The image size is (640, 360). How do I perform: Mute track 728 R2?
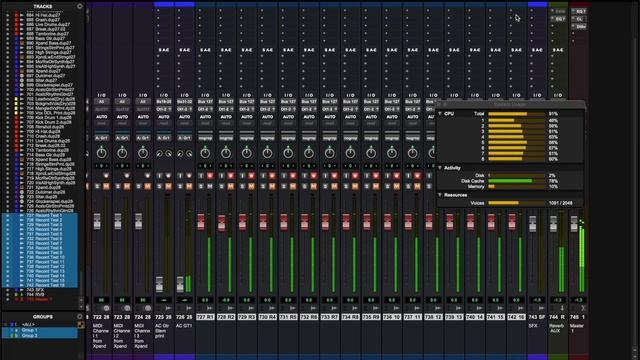[x=231, y=186]
